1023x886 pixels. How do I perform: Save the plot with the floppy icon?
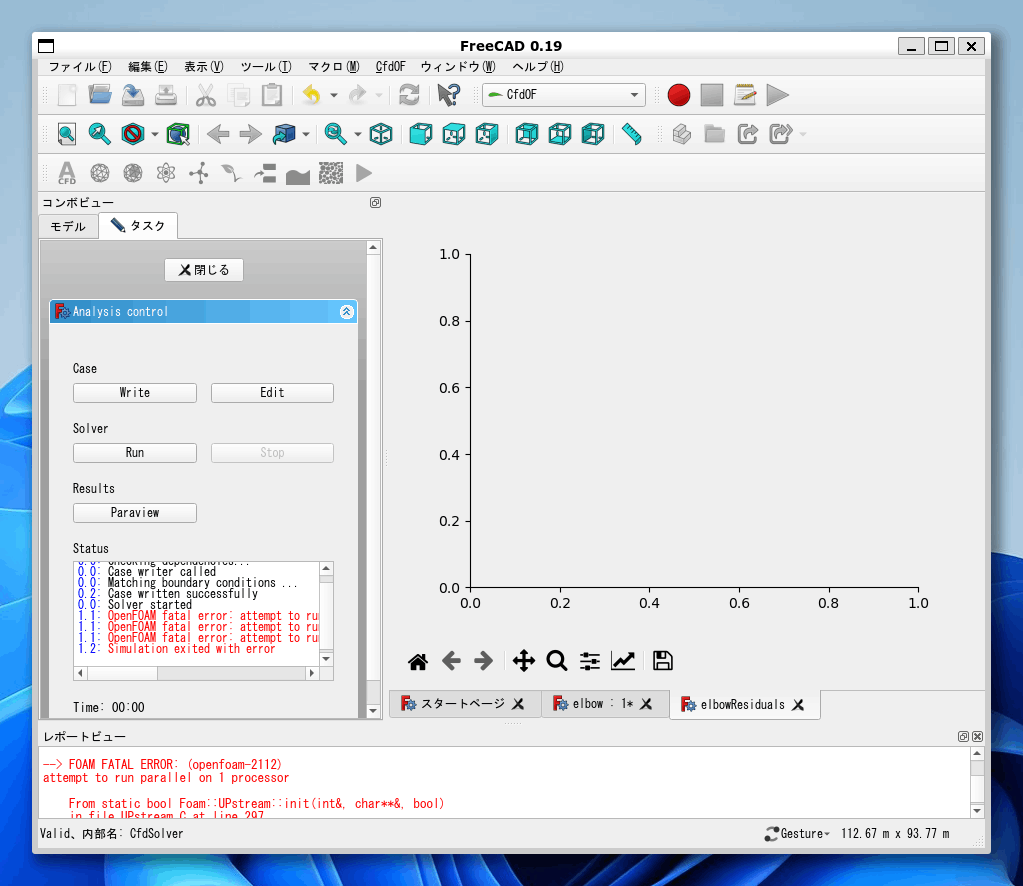[663, 661]
